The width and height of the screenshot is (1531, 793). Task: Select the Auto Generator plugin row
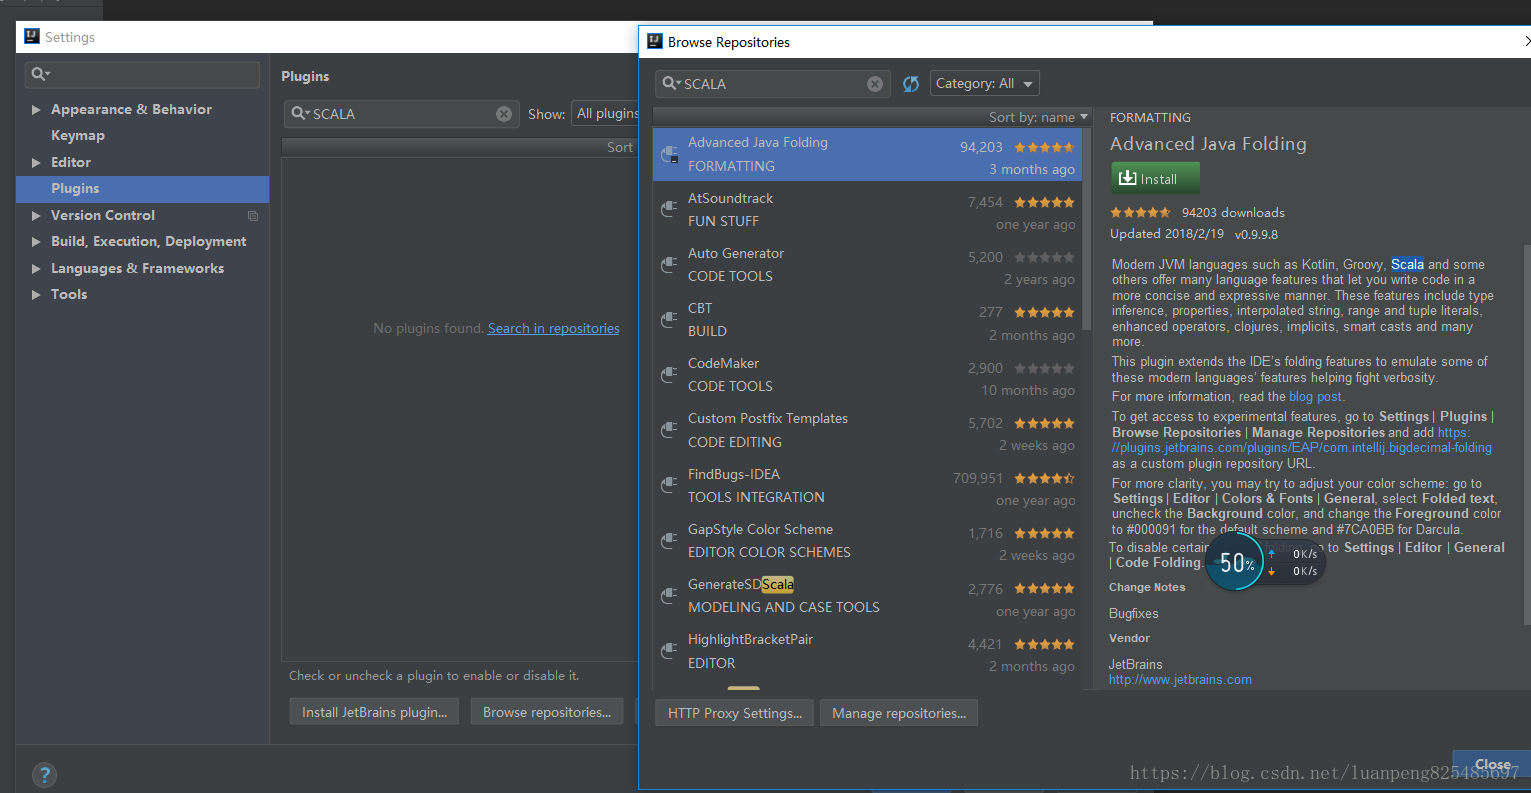[x=867, y=265]
